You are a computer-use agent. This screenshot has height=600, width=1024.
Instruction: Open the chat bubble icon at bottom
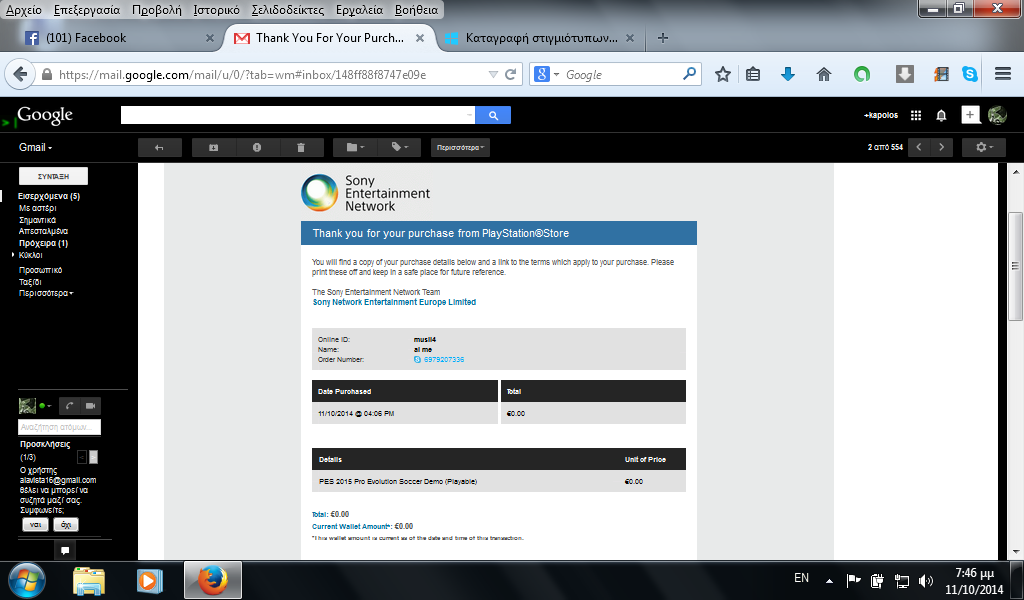65,550
